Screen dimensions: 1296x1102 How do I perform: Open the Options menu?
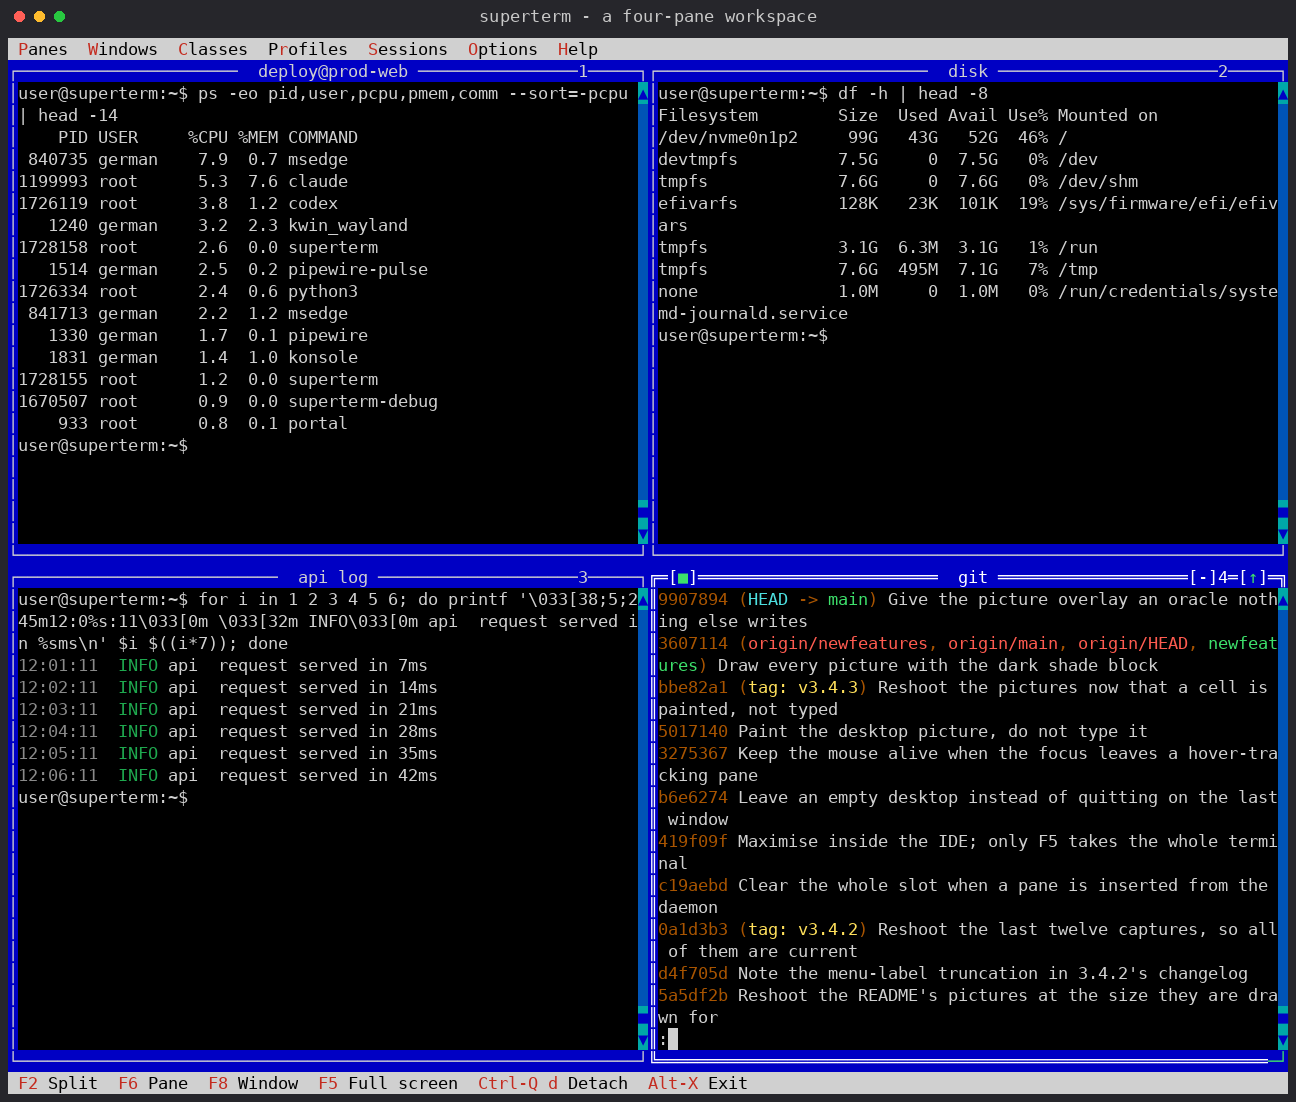[x=503, y=49]
